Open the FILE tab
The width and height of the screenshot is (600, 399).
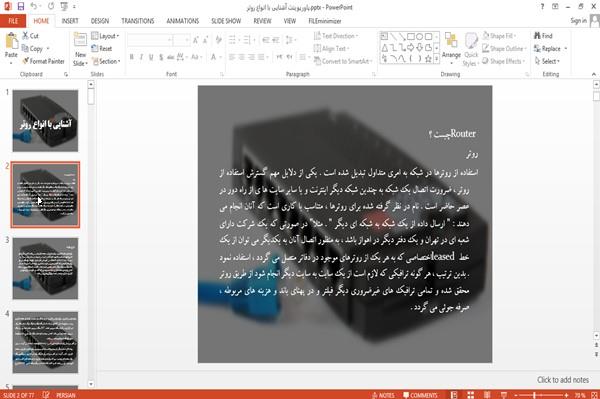[13, 21]
